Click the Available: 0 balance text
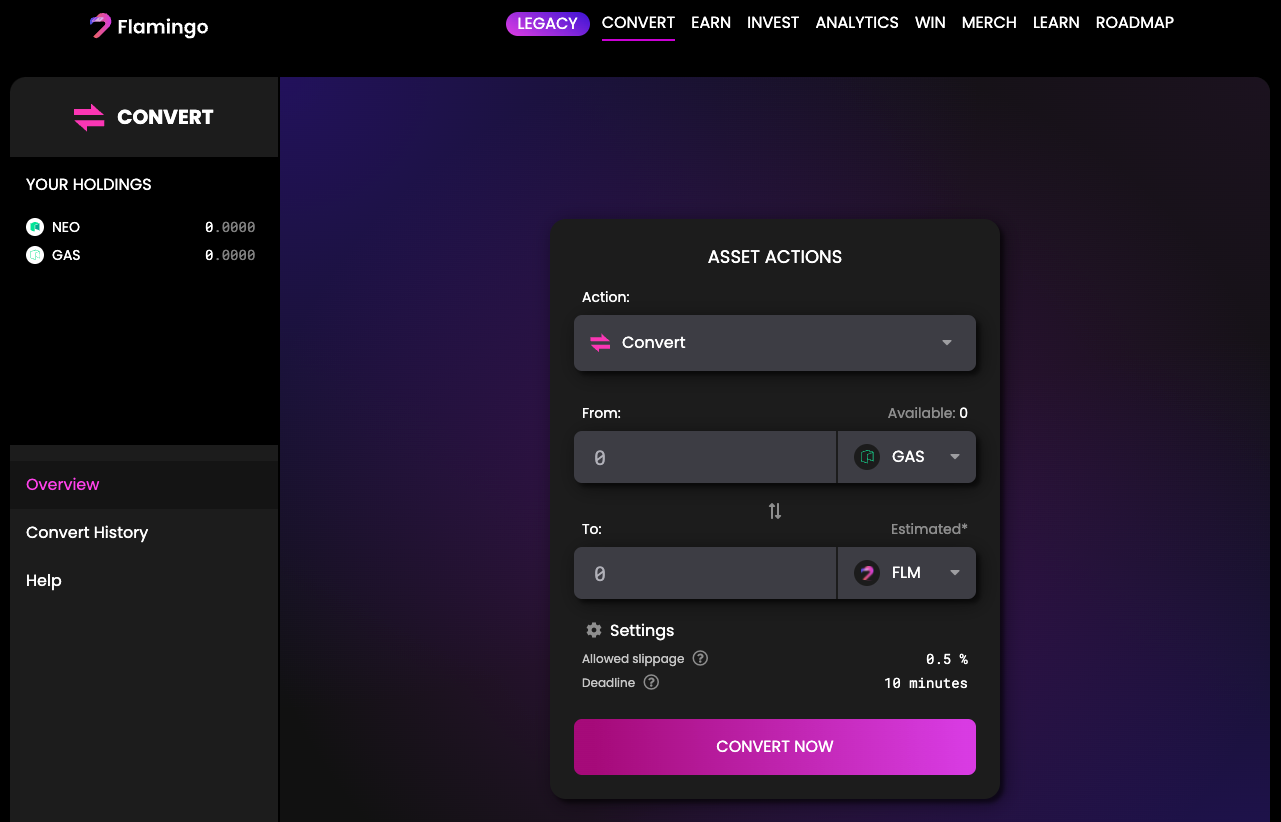1281x822 pixels. tap(928, 413)
